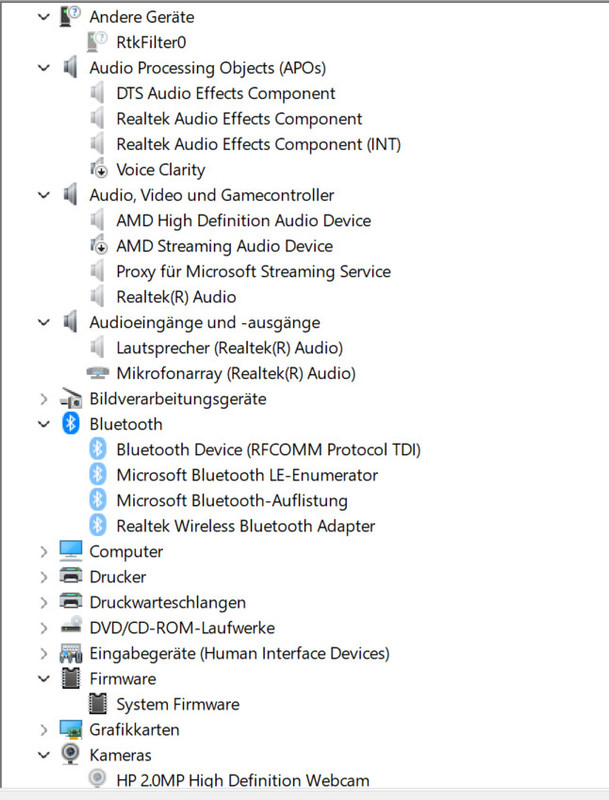
Task: Collapse the Firmware category
Action: (44, 679)
